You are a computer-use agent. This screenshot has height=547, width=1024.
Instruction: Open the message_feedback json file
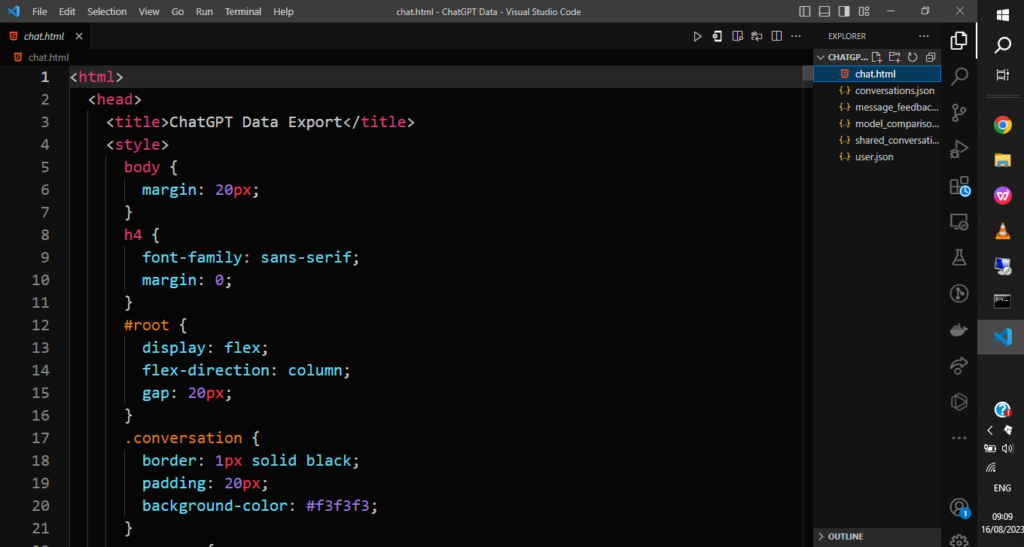(877, 107)
